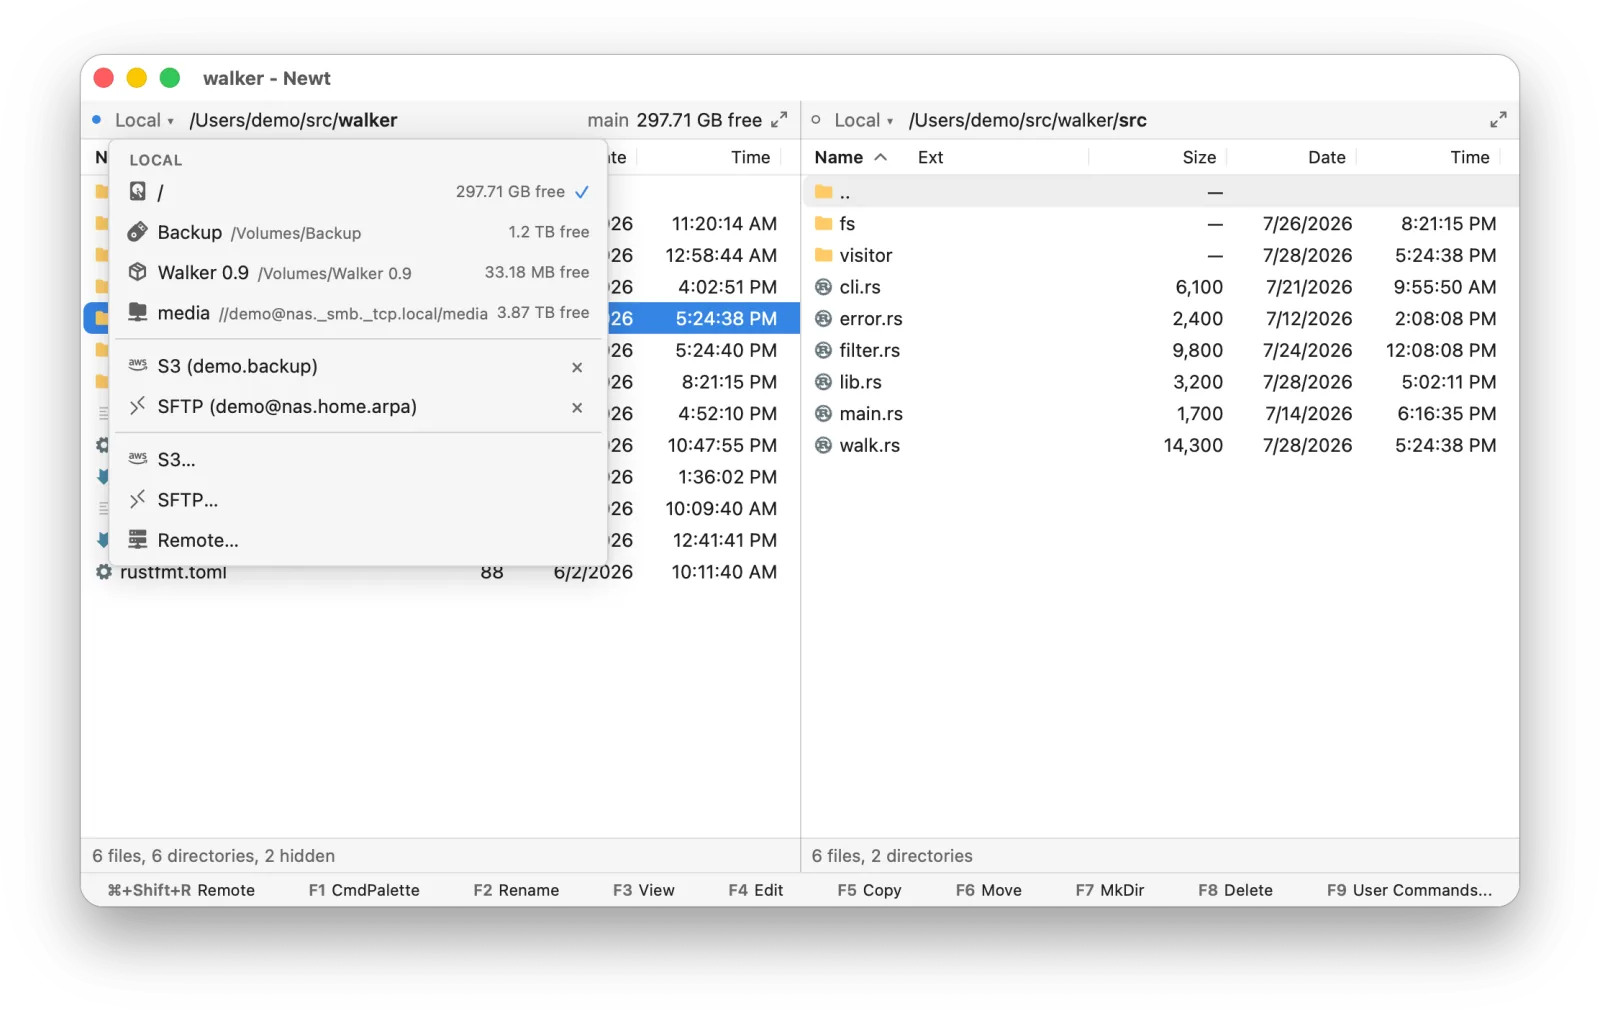The width and height of the screenshot is (1600, 1013).
Task: Click the Rust file icon for walk.rs
Action: pyautogui.click(x=823, y=445)
